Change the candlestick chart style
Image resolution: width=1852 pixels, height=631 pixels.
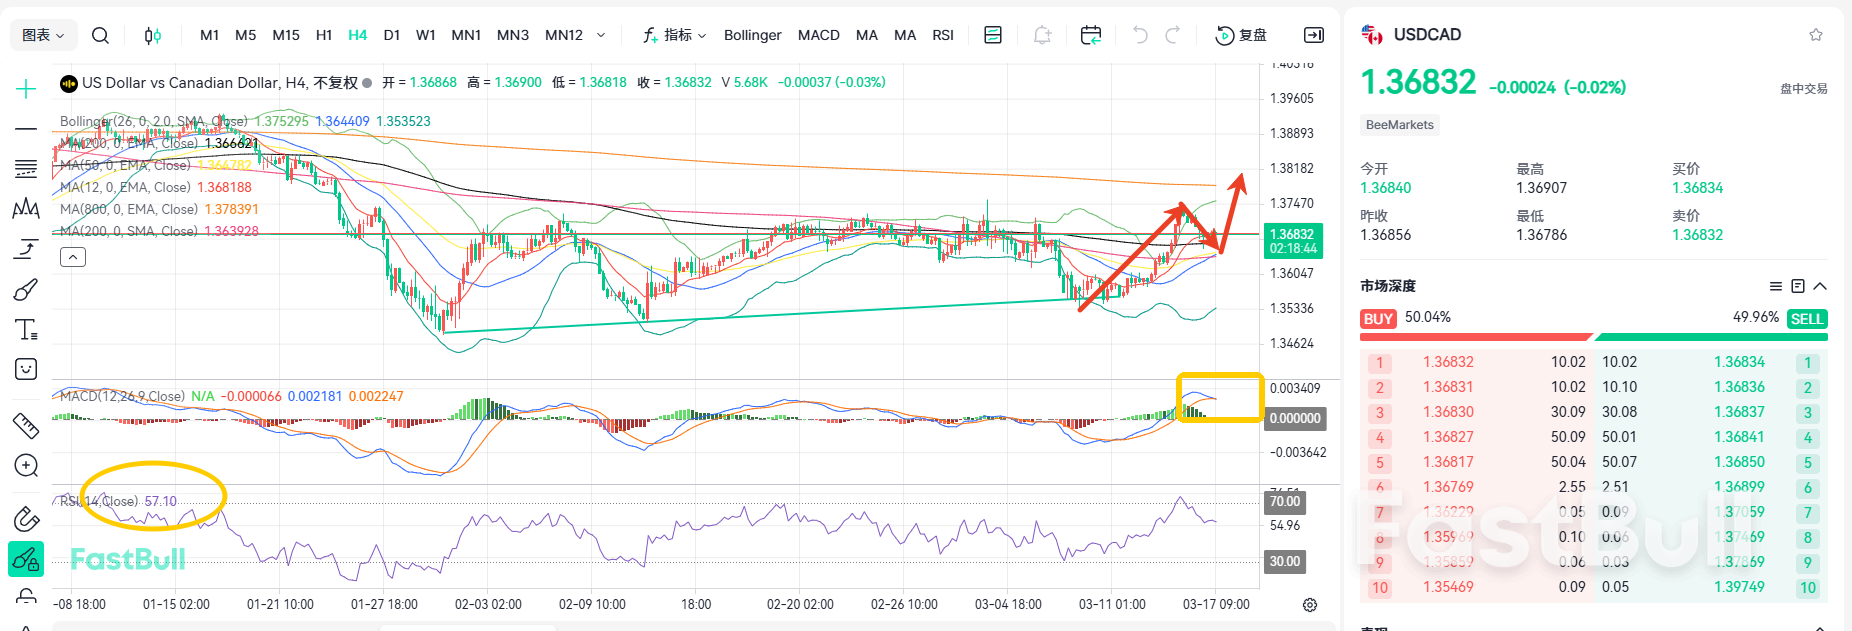152,35
